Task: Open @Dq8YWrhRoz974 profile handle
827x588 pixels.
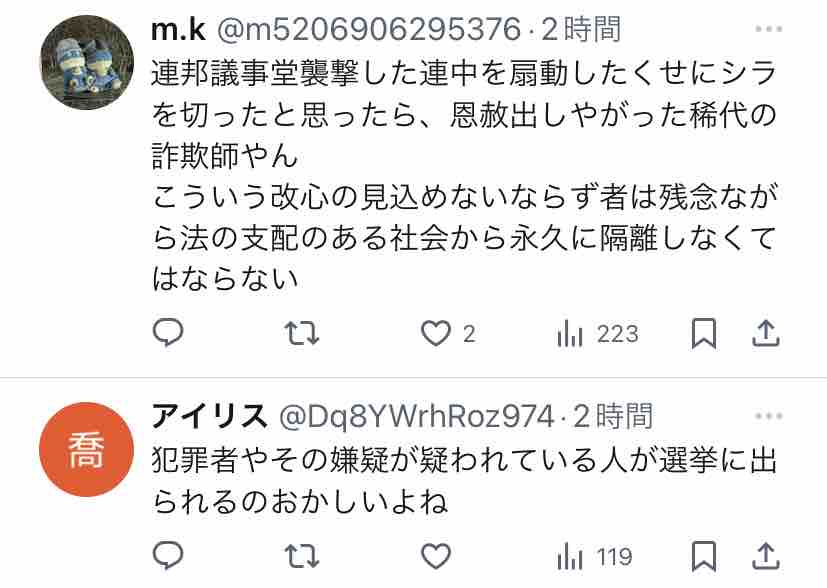Action: pyautogui.click(x=416, y=417)
